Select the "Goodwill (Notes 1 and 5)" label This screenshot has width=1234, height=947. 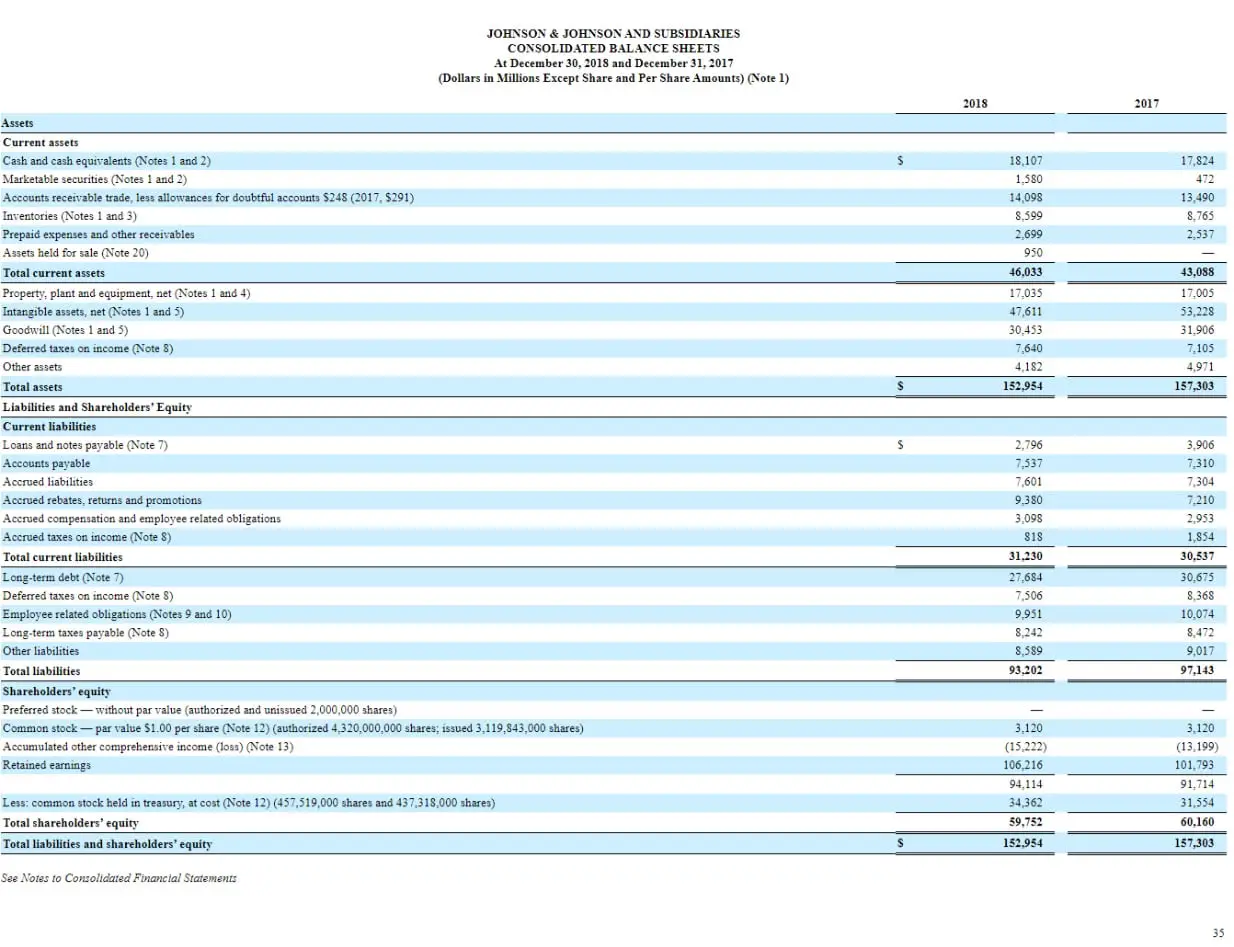(66, 329)
